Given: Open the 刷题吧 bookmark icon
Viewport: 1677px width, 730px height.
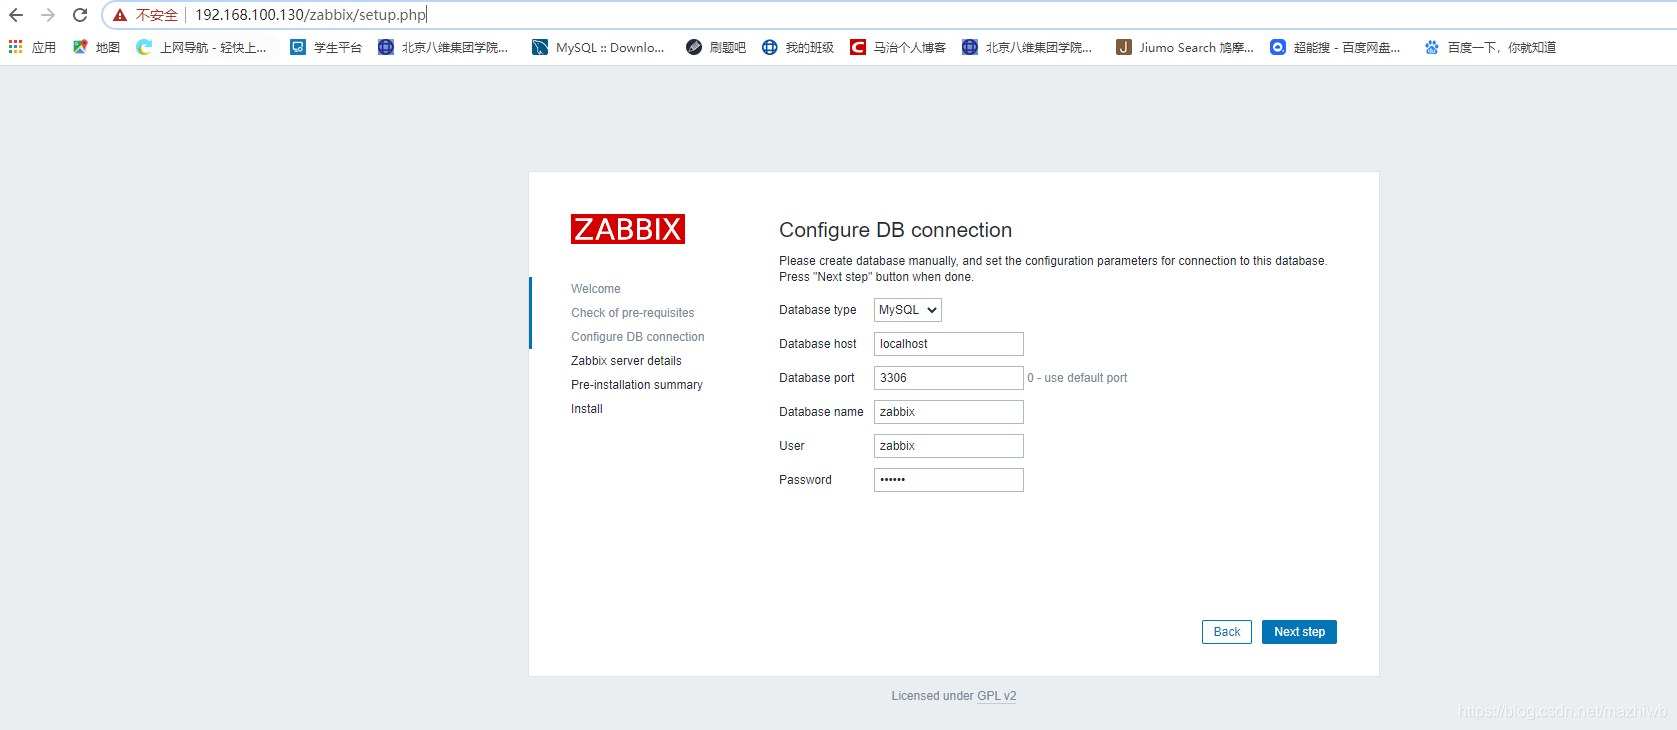Looking at the screenshot, I should tap(694, 47).
